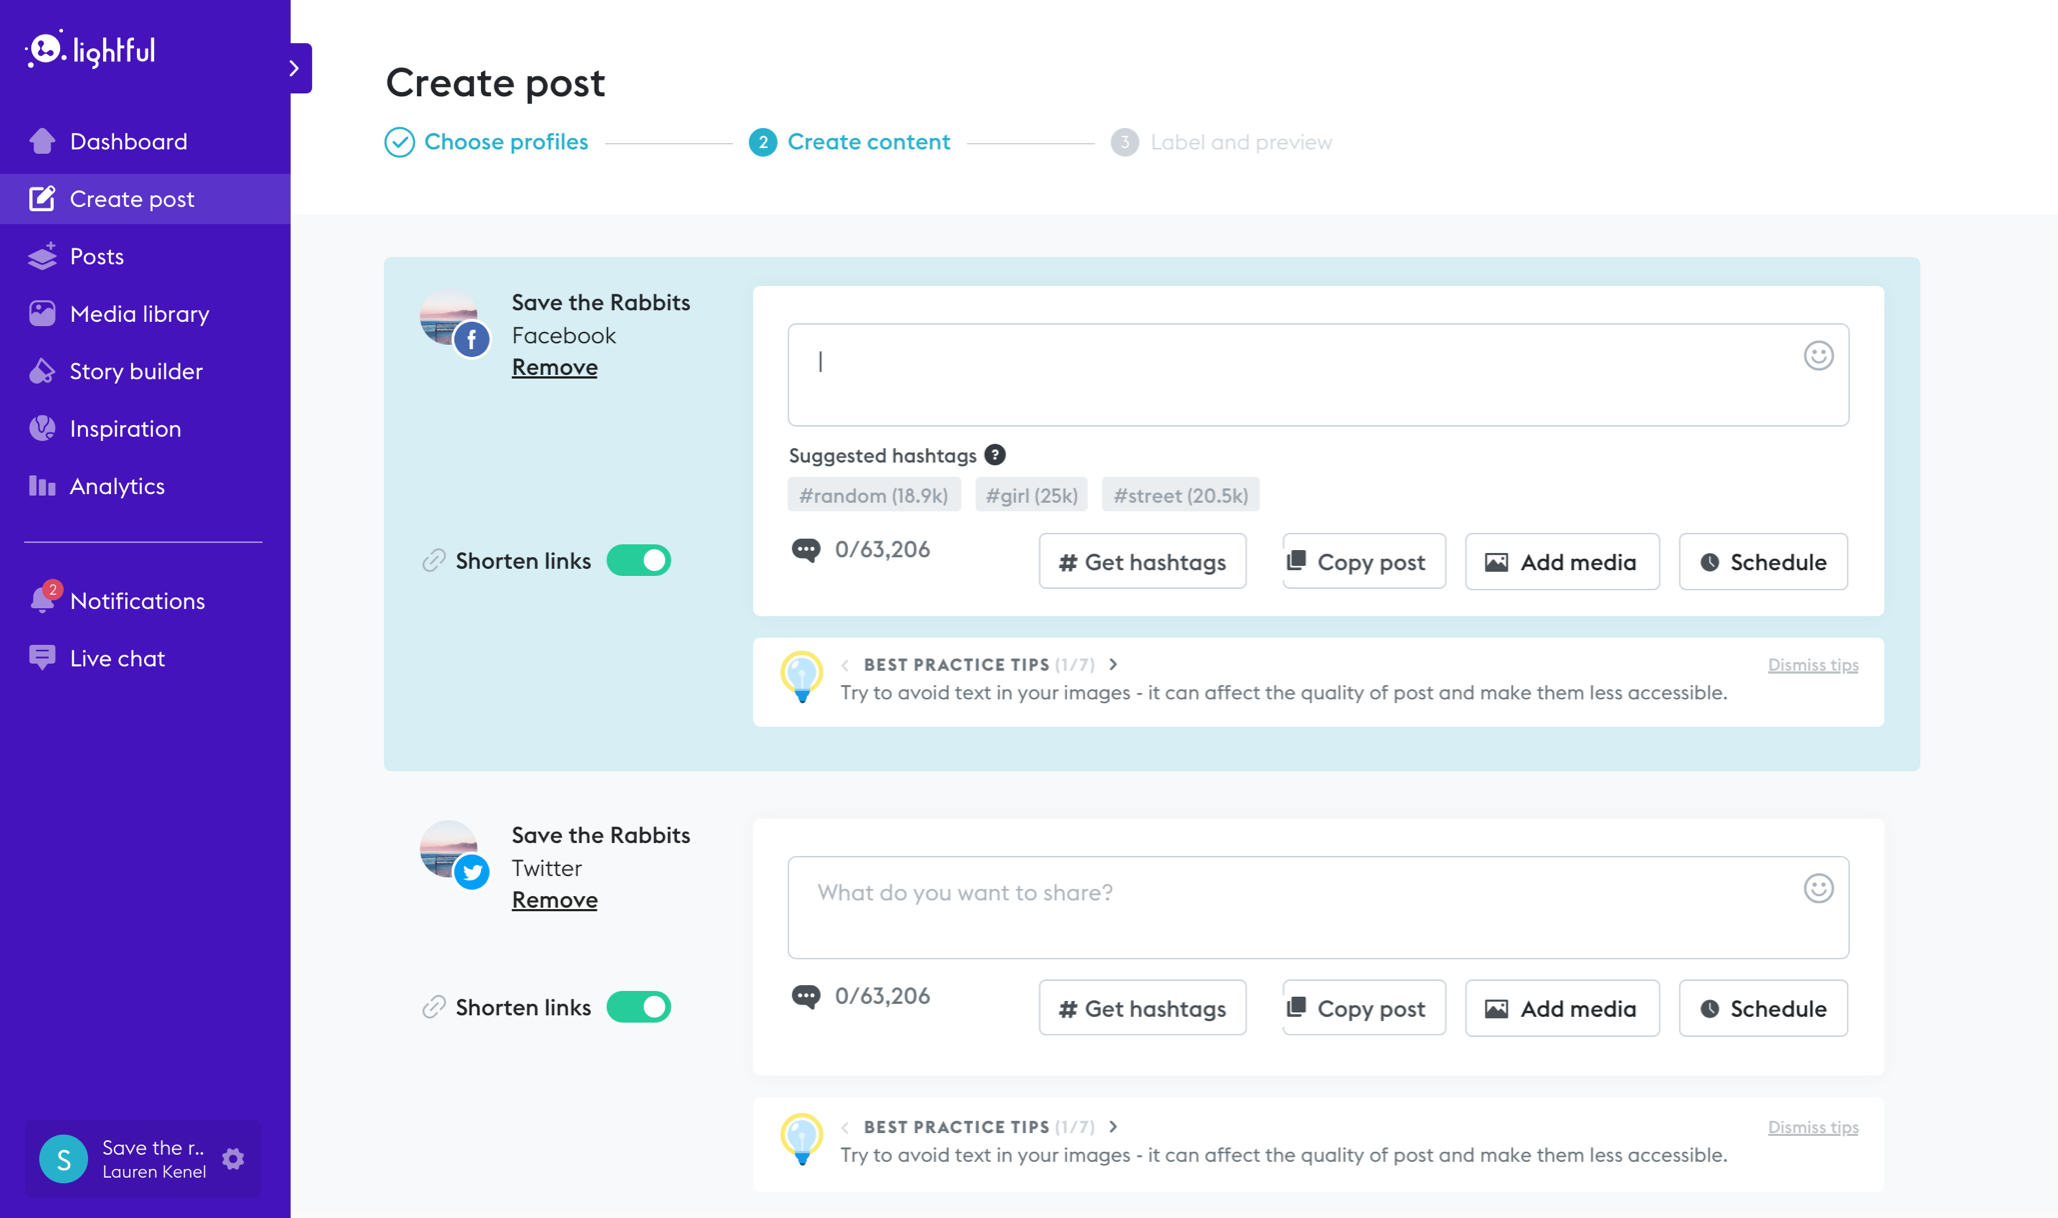Disable Shorten links for Facebook post
Image resolution: width=2058 pixels, height=1218 pixels.
point(639,561)
